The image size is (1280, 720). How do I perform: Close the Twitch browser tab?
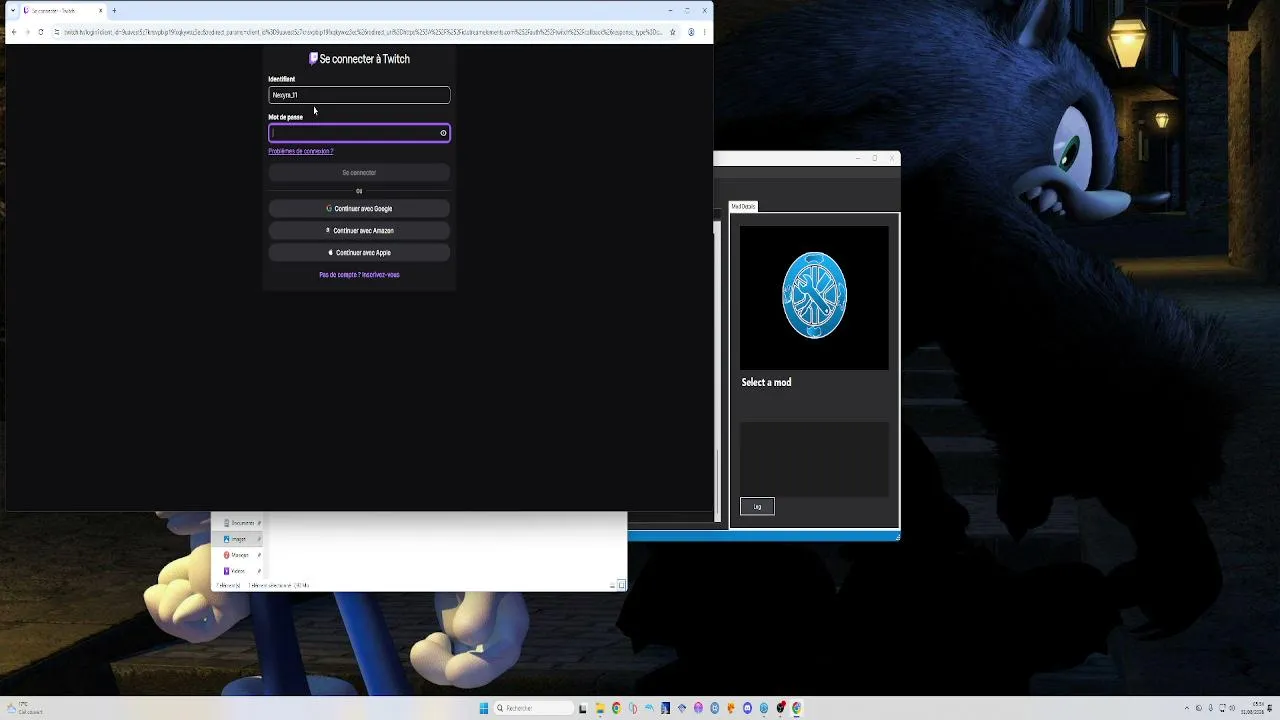coord(100,11)
